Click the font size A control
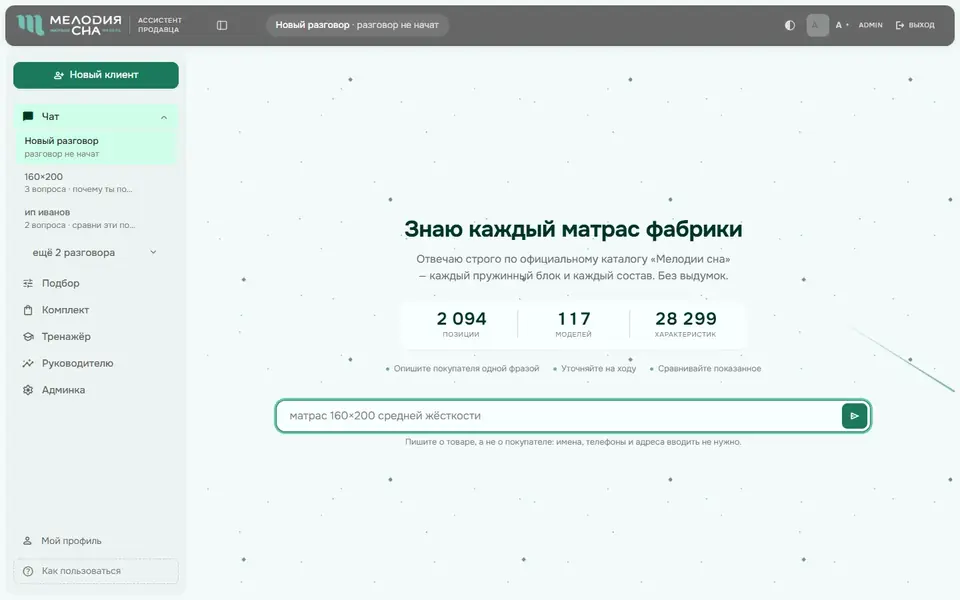The width and height of the screenshot is (960, 600). [x=842, y=25]
